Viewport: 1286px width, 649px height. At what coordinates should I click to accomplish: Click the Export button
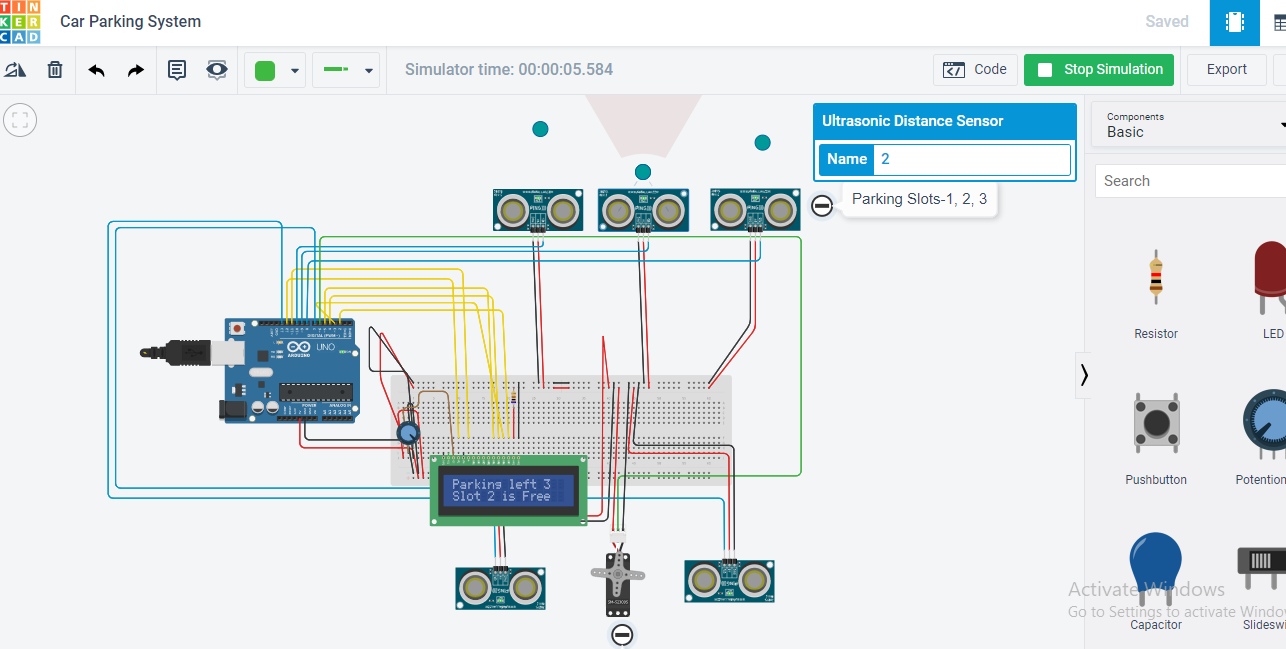(1227, 70)
